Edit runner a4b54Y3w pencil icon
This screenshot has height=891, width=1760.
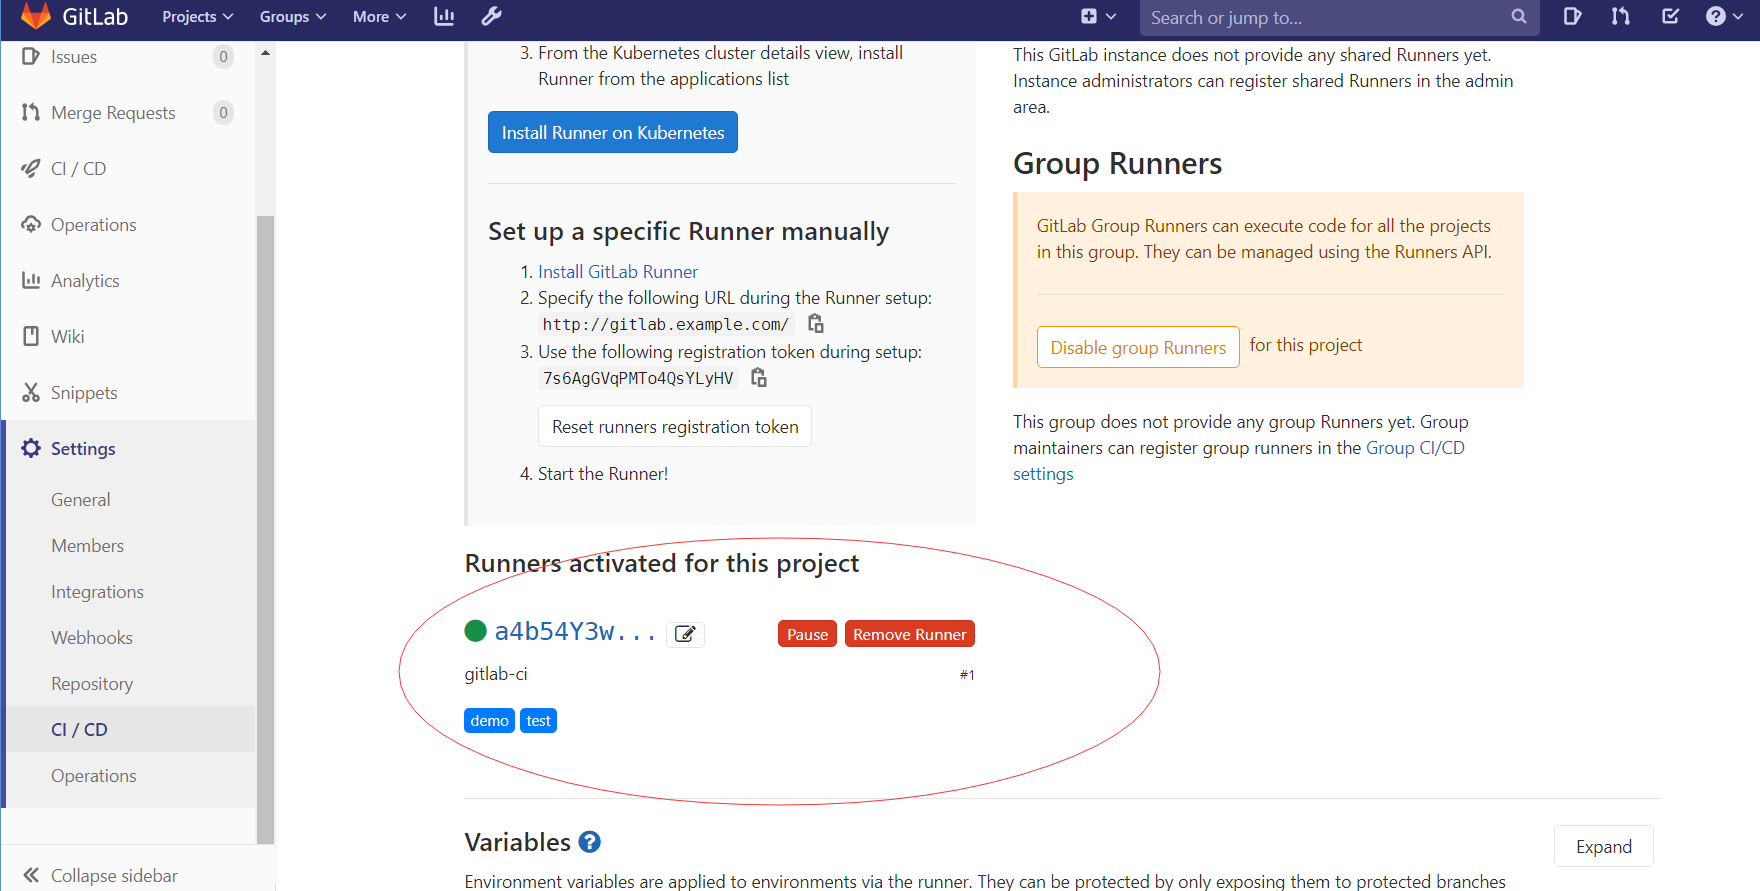click(685, 634)
